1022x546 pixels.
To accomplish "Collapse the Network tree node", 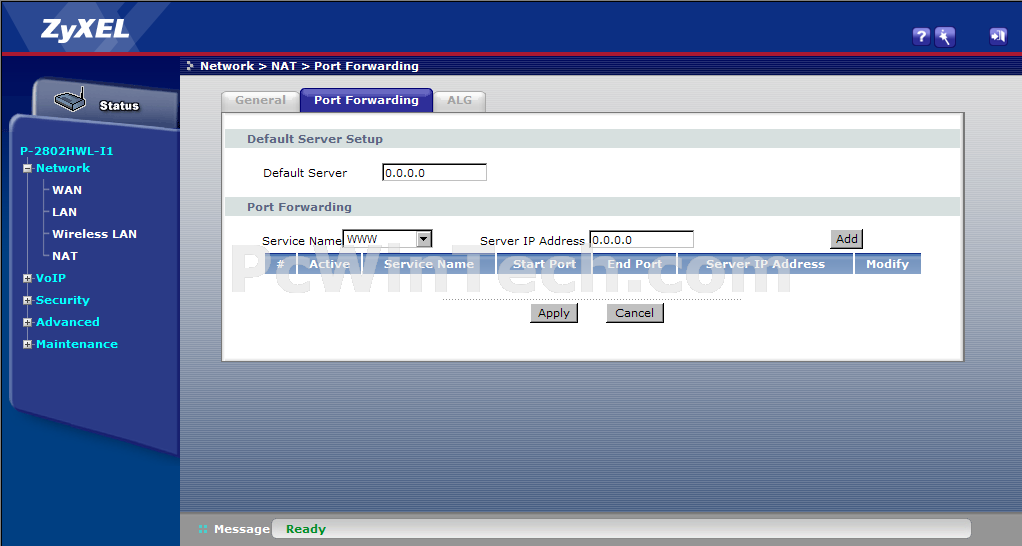I will point(27,168).
